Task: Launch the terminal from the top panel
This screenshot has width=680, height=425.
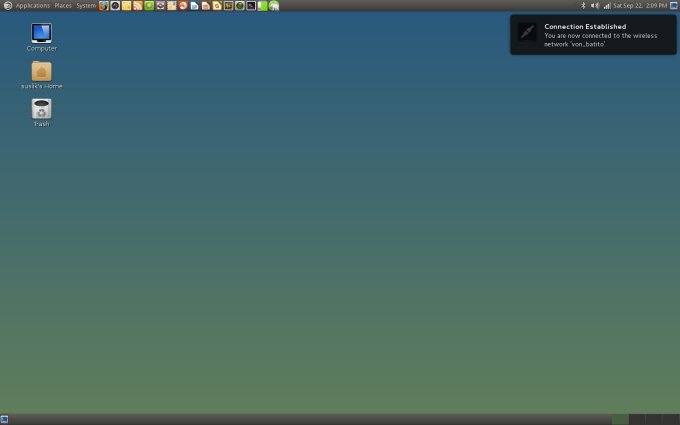Action: [251, 6]
